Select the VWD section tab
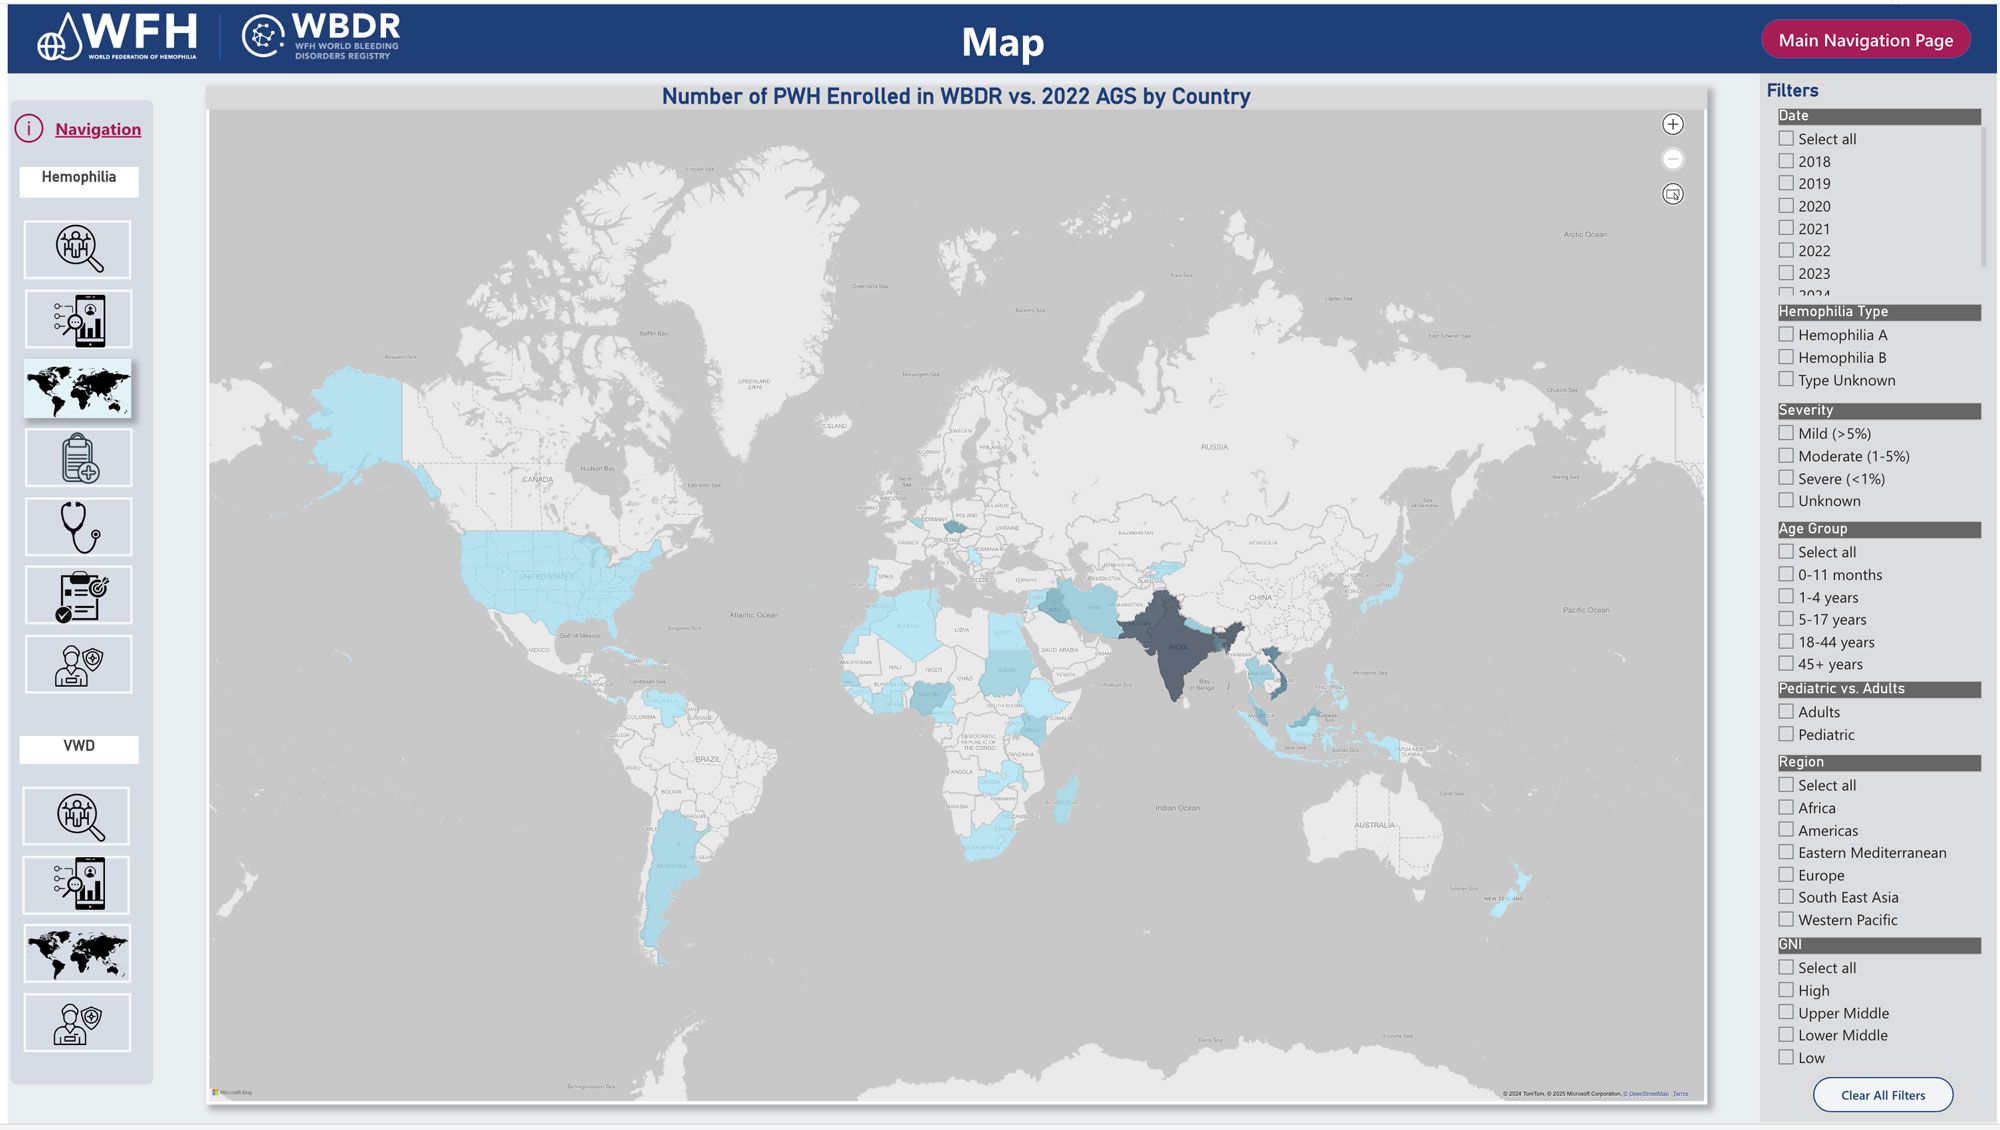2000x1130 pixels. (x=79, y=747)
